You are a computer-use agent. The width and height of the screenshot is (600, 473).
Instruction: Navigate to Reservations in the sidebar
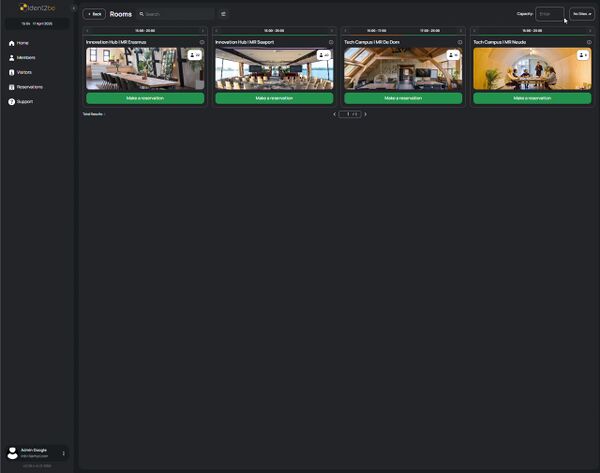(x=29, y=87)
